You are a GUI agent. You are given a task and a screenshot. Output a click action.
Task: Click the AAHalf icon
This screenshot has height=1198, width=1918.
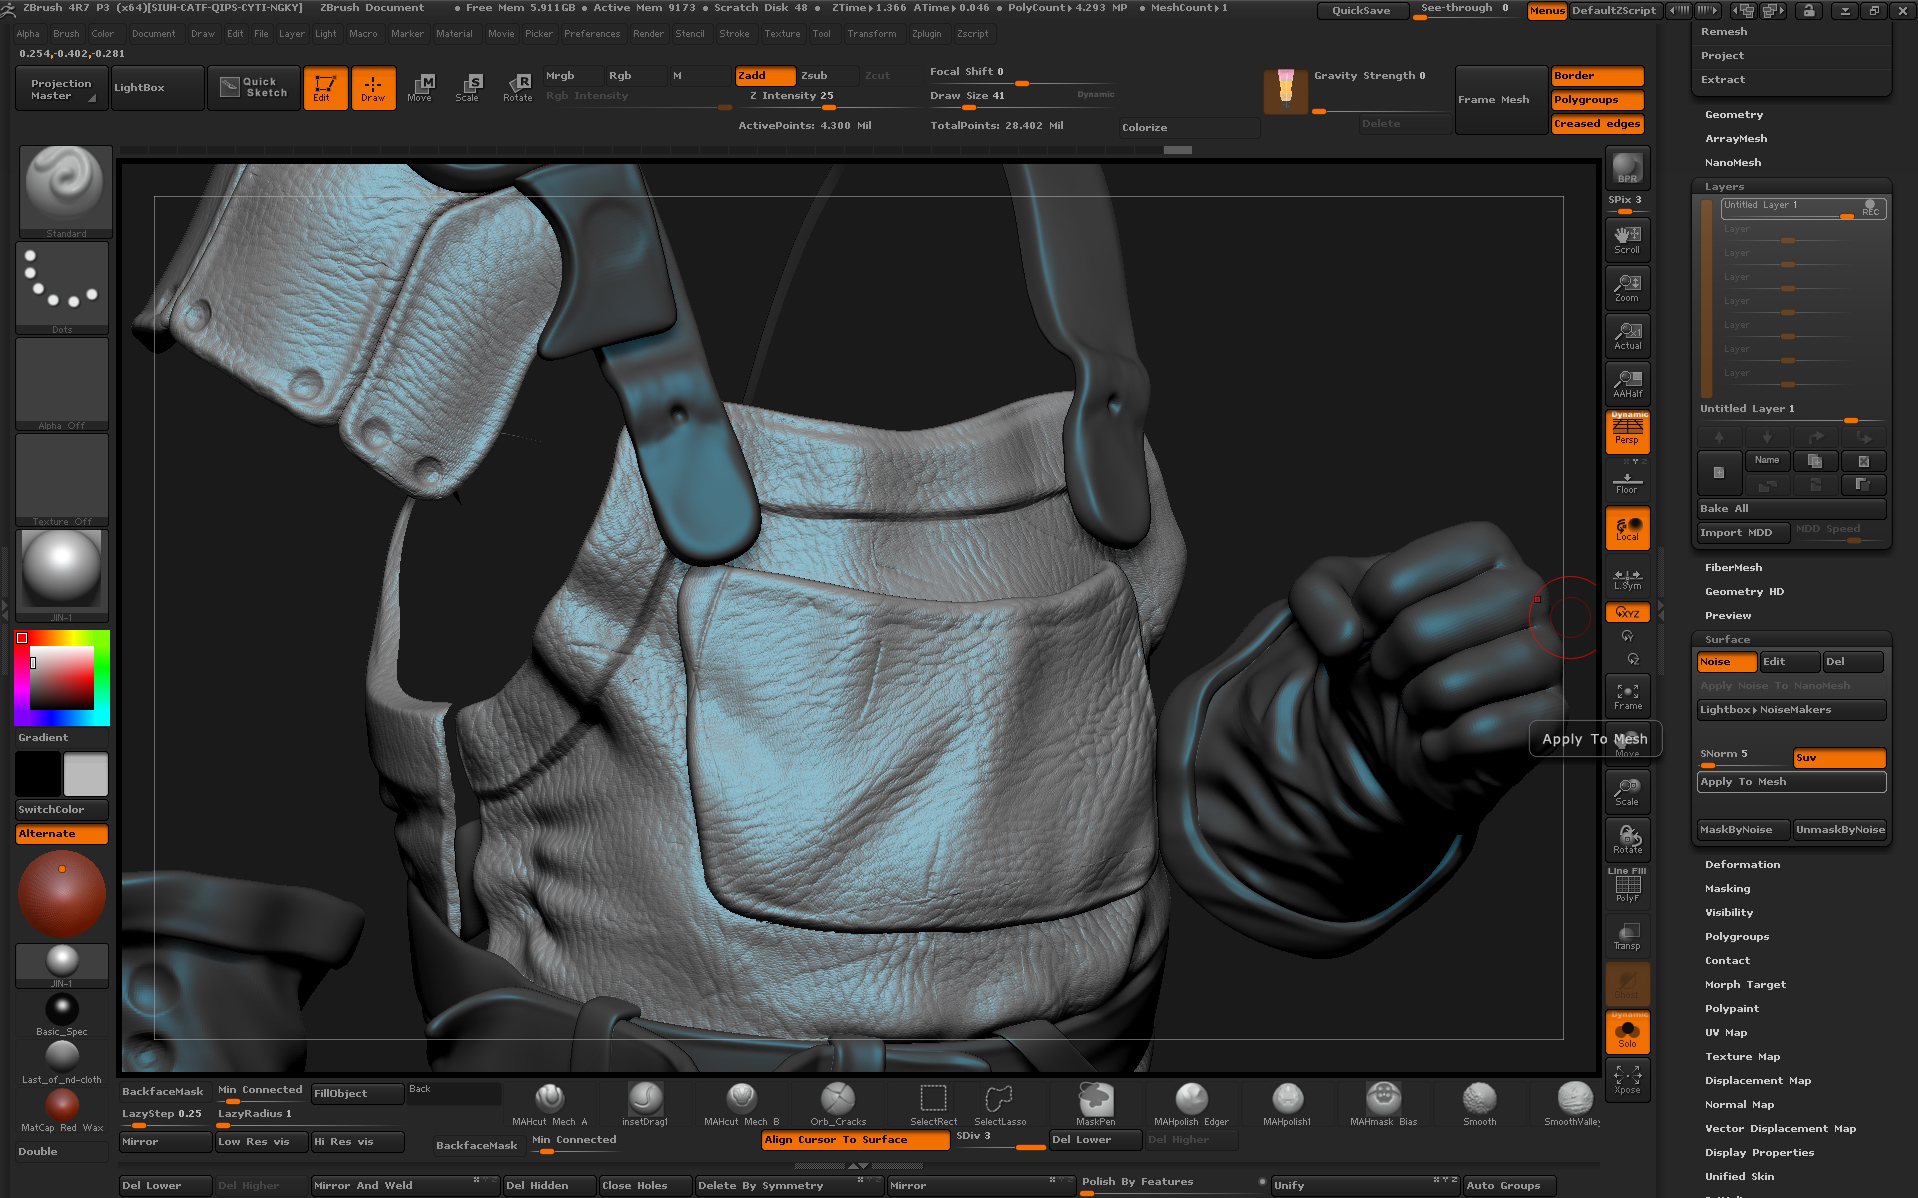[1627, 383]
